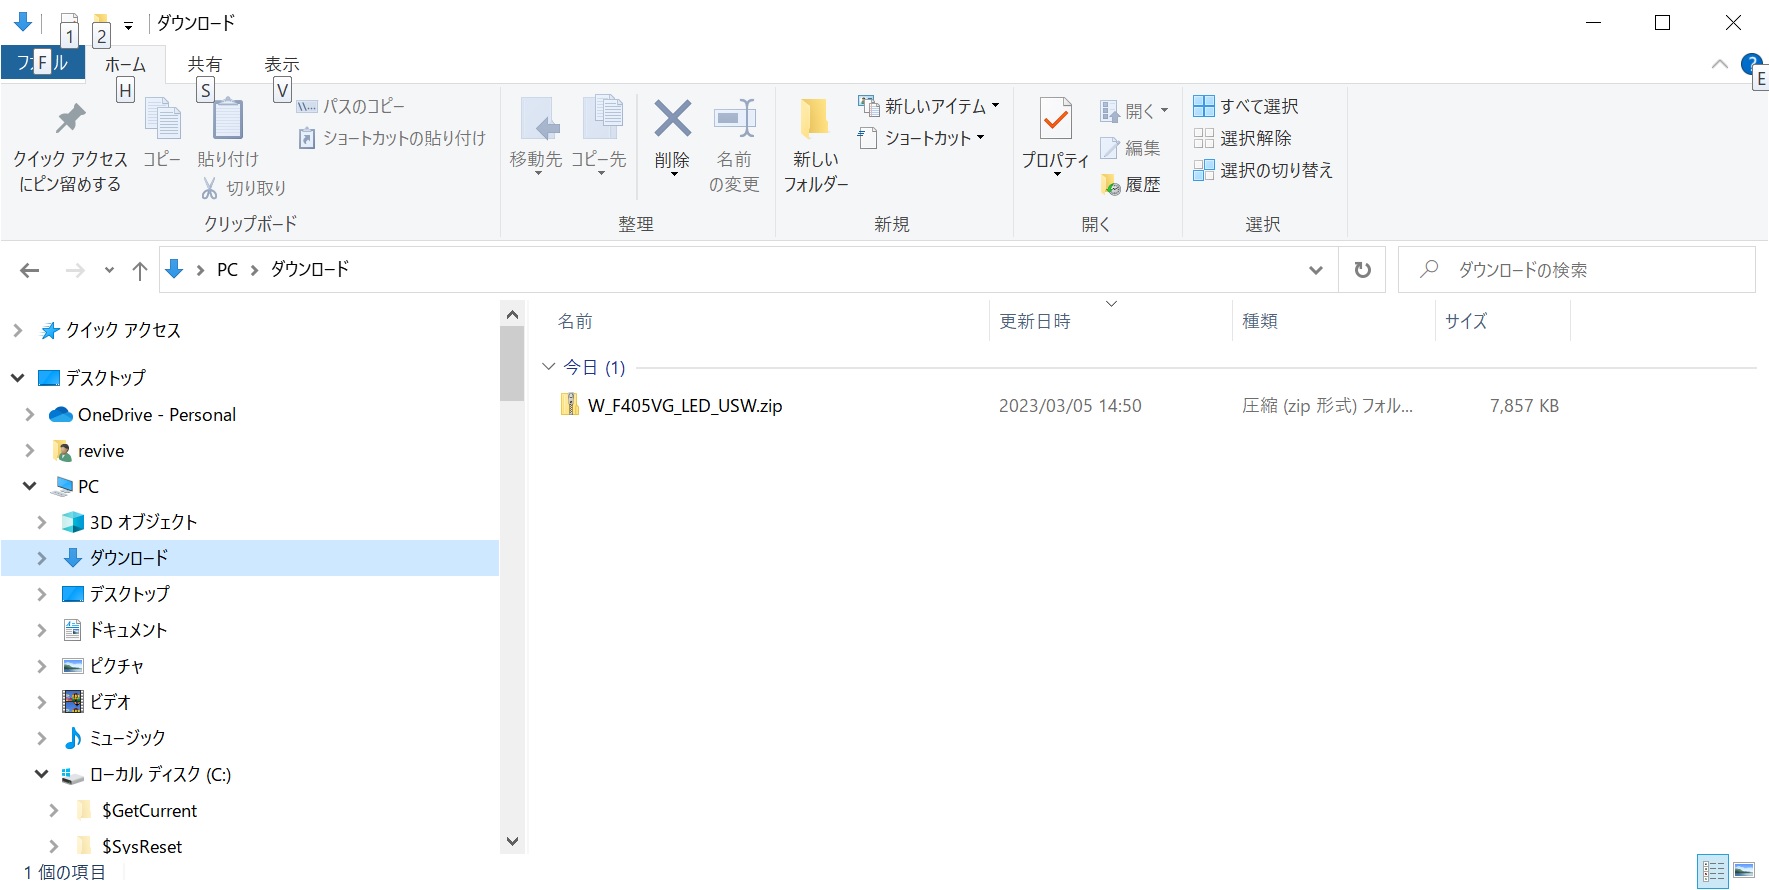Image resolution: width=1769 pixels, height=890 pixels.
Task: Open the recent locations dropdown arrow
Action: [109, 270]
